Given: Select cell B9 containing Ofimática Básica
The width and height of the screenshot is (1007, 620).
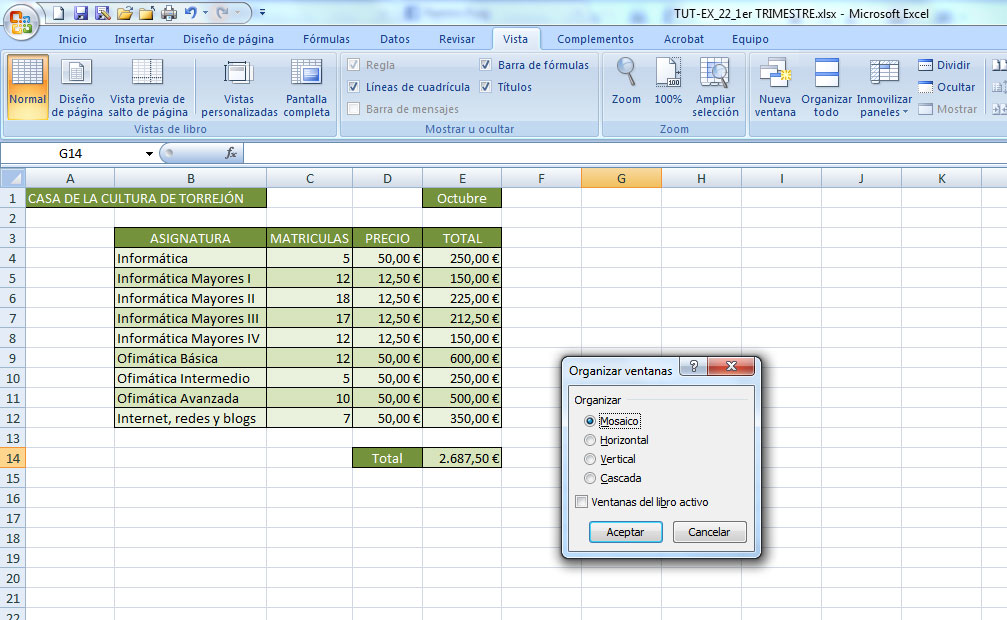Looking at the screenshot, I should [190, 358].
